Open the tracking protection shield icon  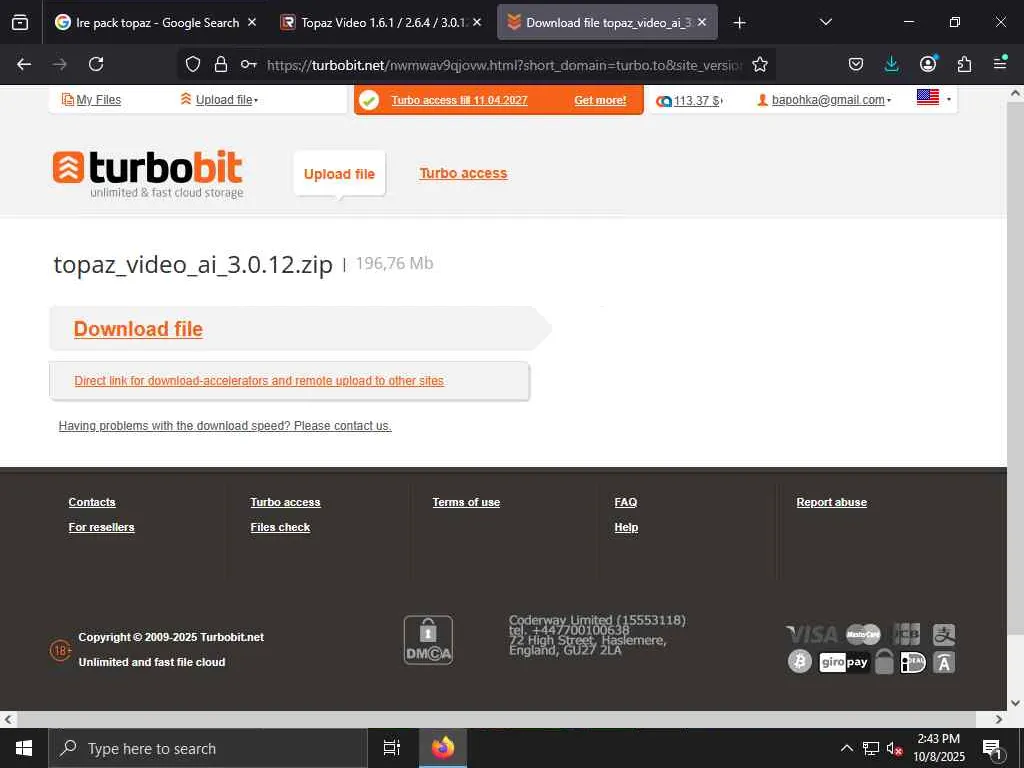click(x=193, y=64)
